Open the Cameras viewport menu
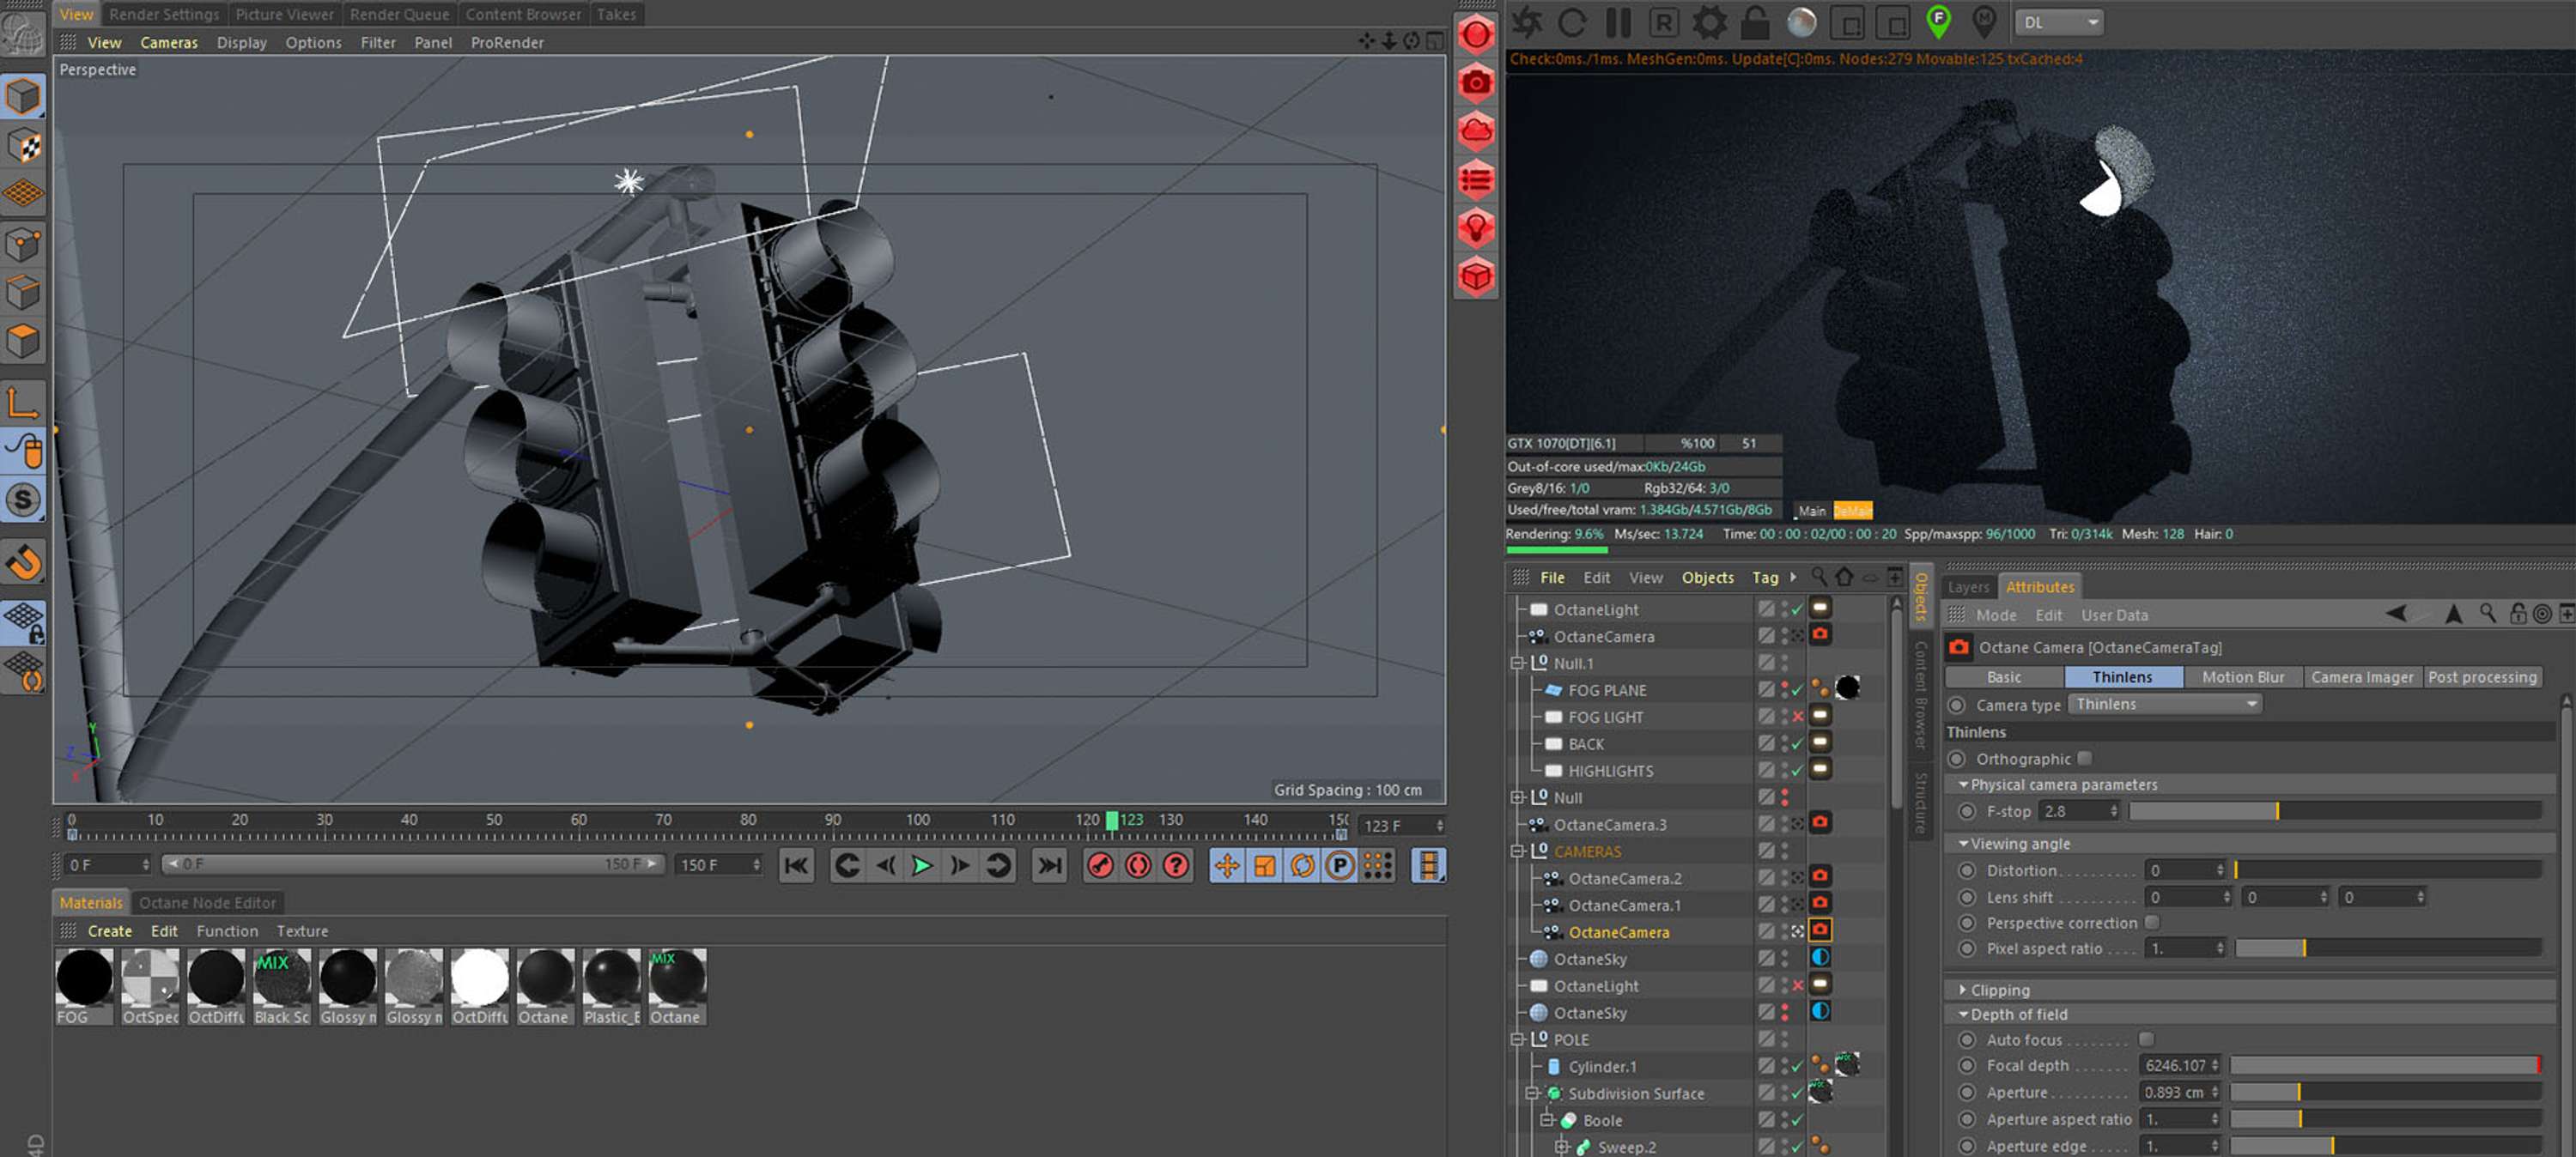The width and height of the screenshot is (2576, 1157). click(x=169, y=42)
